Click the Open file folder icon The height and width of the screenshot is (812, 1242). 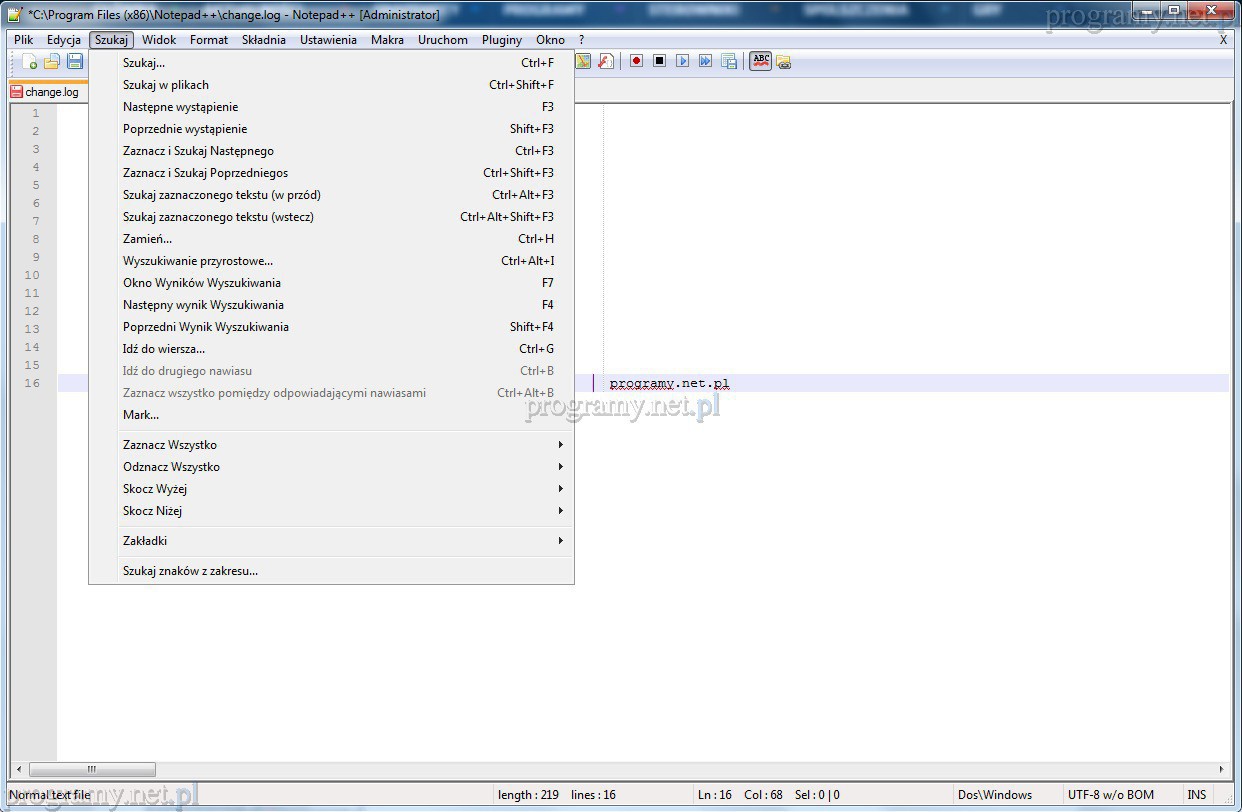(x=52, y=62)
